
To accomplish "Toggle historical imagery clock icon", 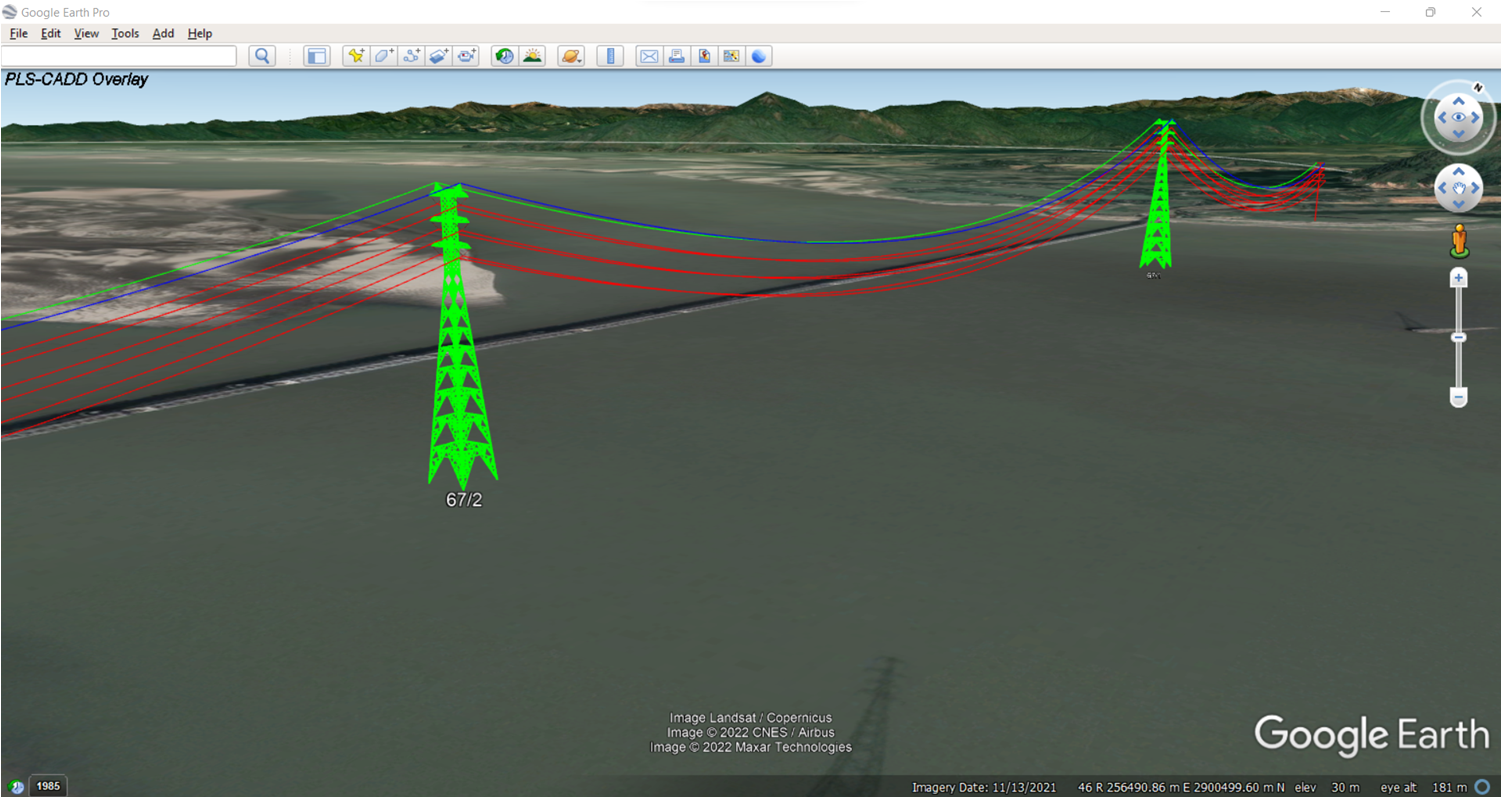I will click(x=504, y=56).
